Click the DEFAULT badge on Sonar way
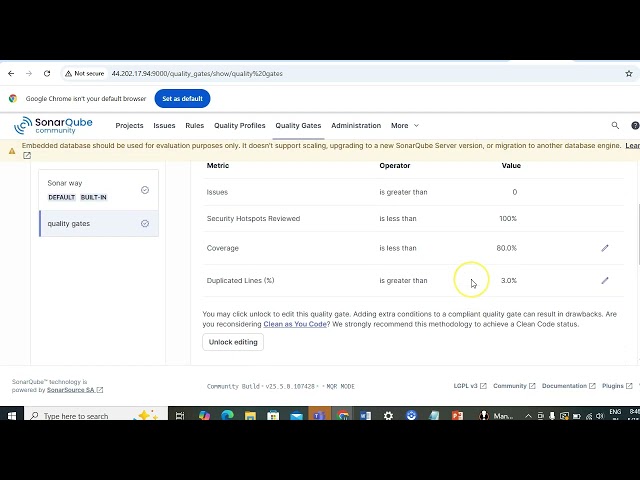This screenshot has width=640, height=480. pyautogui.click(x=62, y=197)
